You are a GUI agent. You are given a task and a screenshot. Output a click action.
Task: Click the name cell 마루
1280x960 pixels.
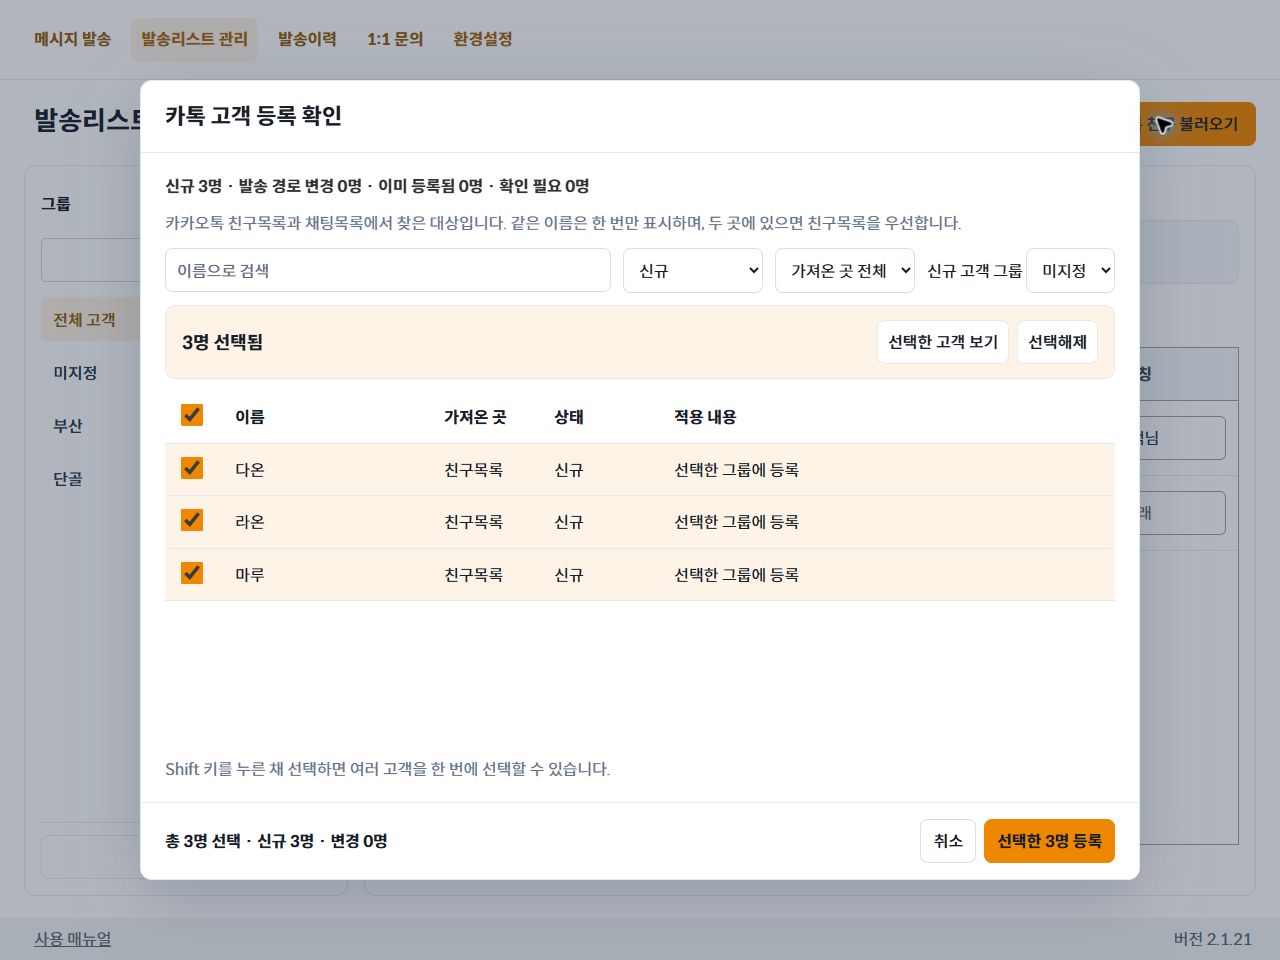click(x=250, y=575)
